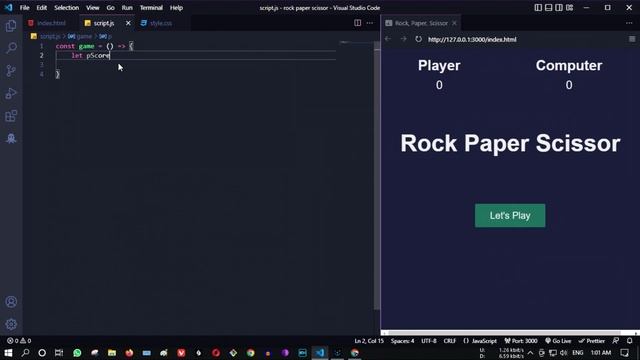Viewport: 640px width, 360px height.
Task: Click the feedback icon in status bar
Action: point(616,341)
